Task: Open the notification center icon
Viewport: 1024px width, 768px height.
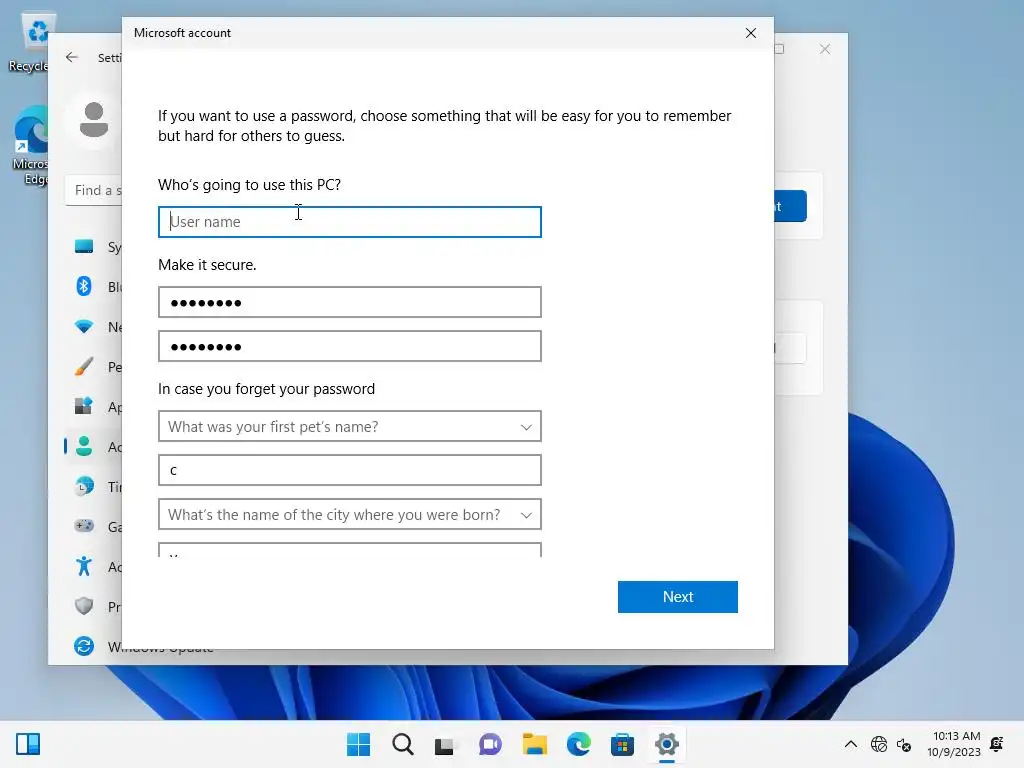Action: [x=997, y=744]
